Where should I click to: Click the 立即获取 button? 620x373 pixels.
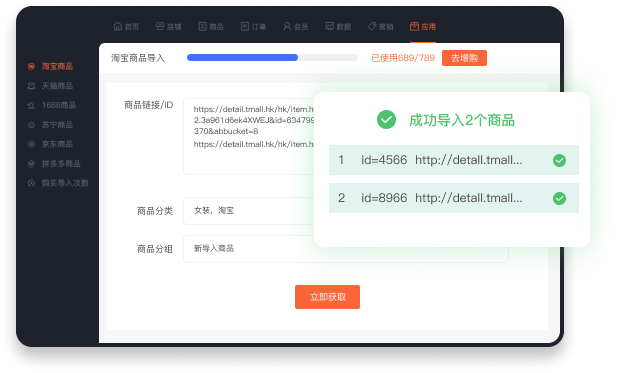tap(327, 297)
